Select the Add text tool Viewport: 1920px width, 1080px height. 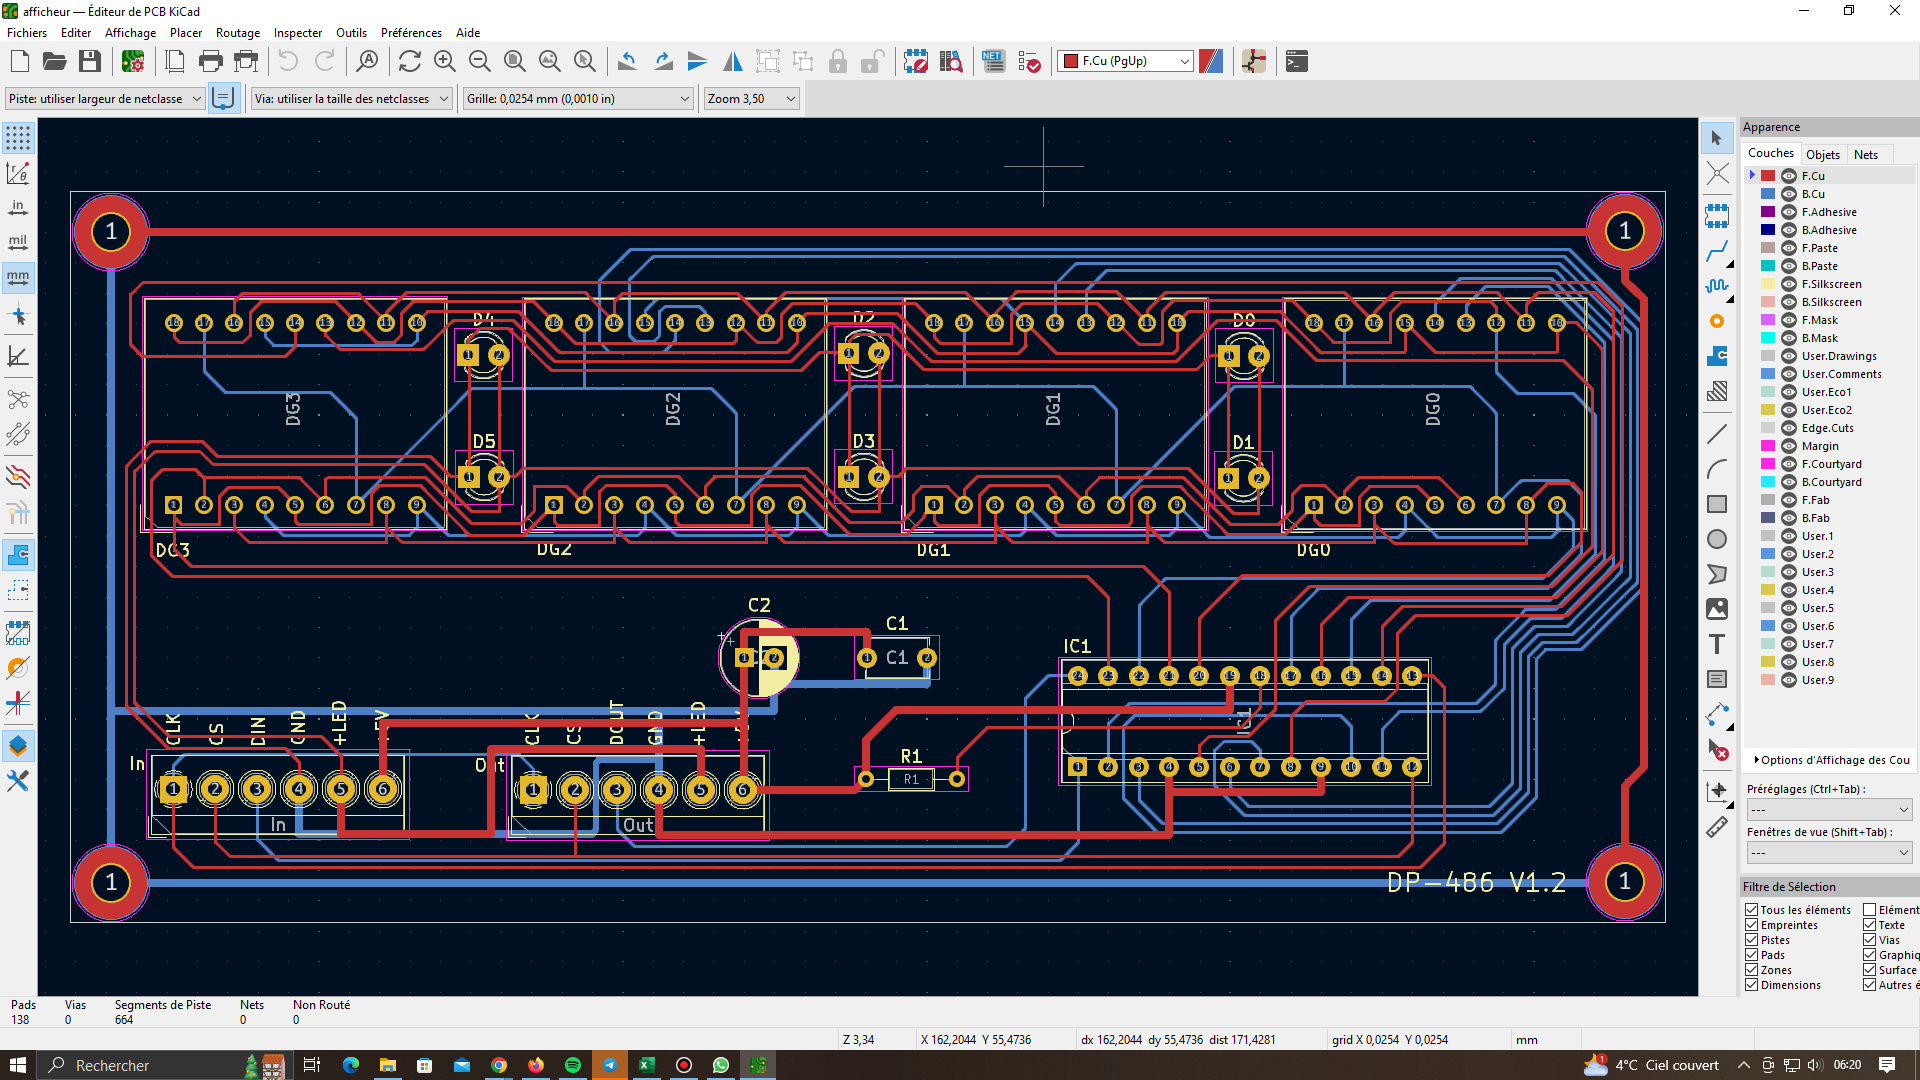pyautogui.click(x=1717, y=644)
